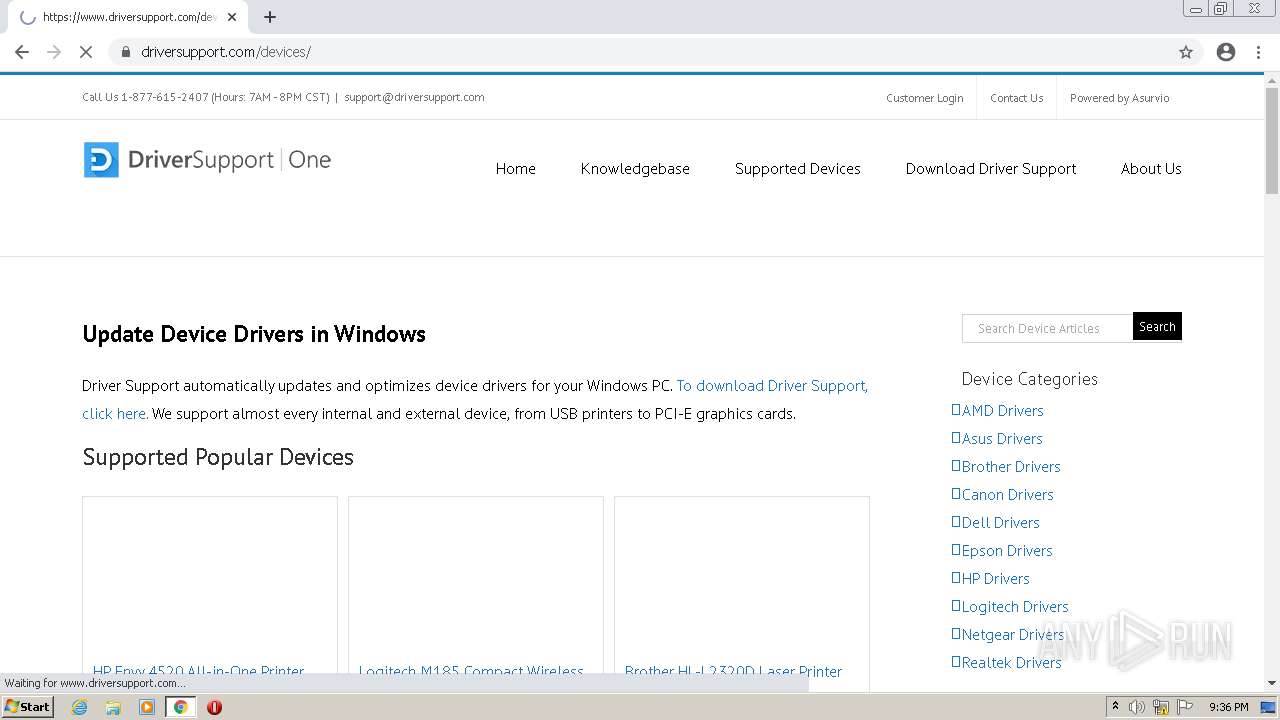Open the Canon Drivers category

click(1007, 494)
